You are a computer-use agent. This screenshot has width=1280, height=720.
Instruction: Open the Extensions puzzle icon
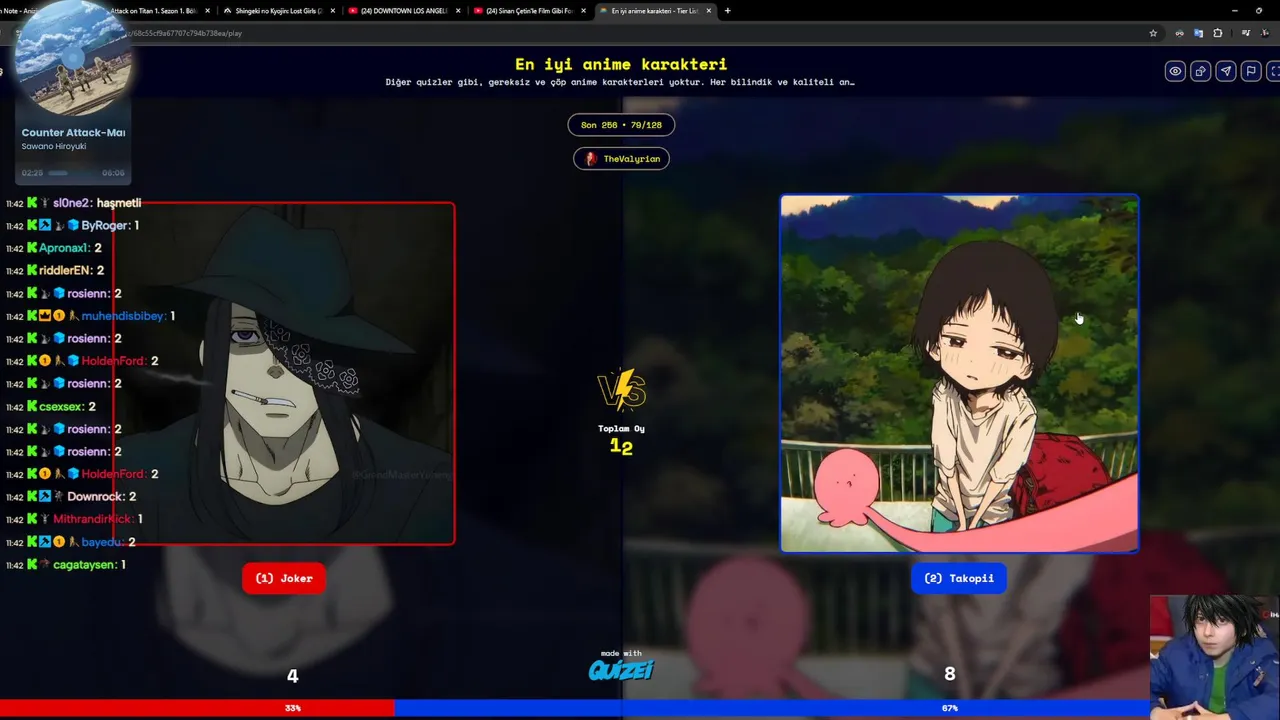click(x=1217, y=33)
